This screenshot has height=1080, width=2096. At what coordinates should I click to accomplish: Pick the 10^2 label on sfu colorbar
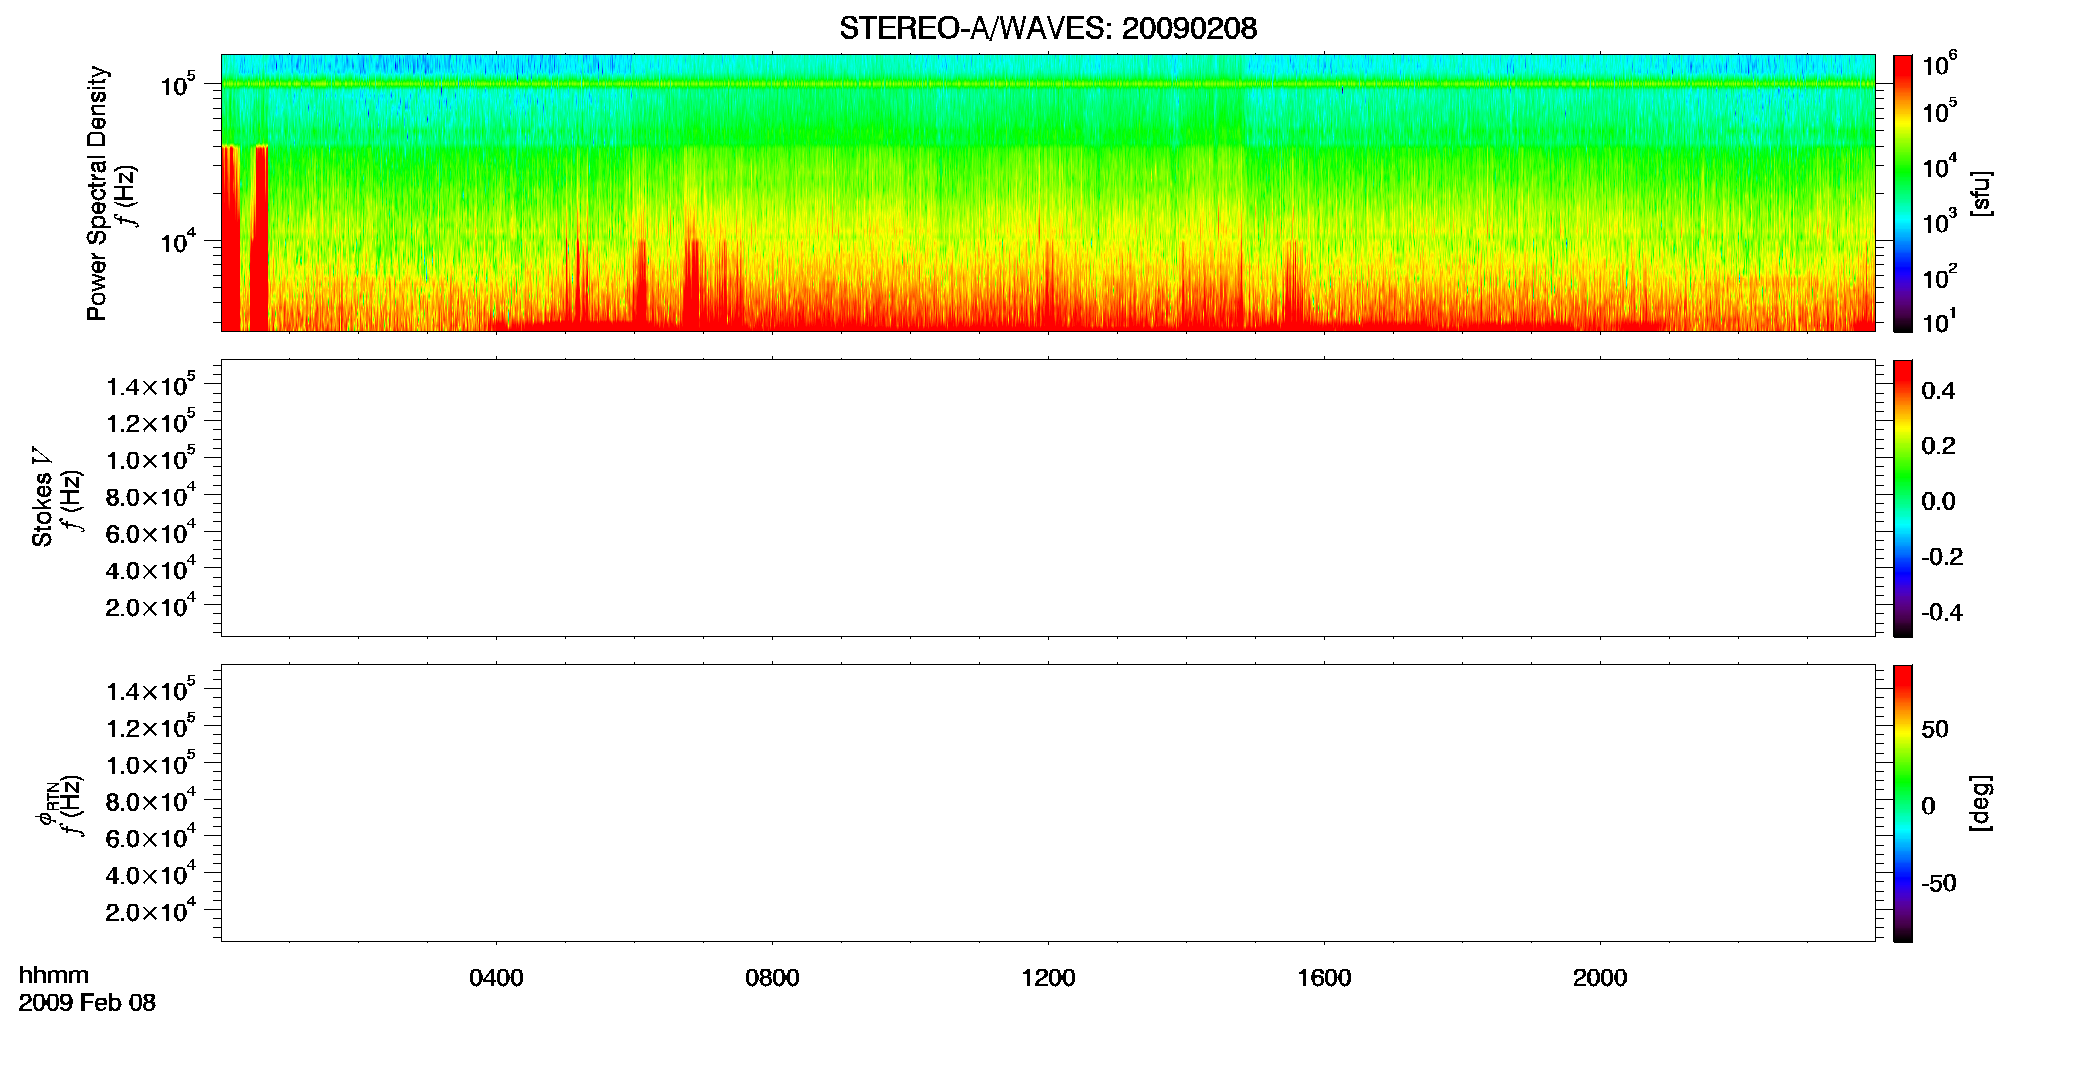coord(1938,276)
